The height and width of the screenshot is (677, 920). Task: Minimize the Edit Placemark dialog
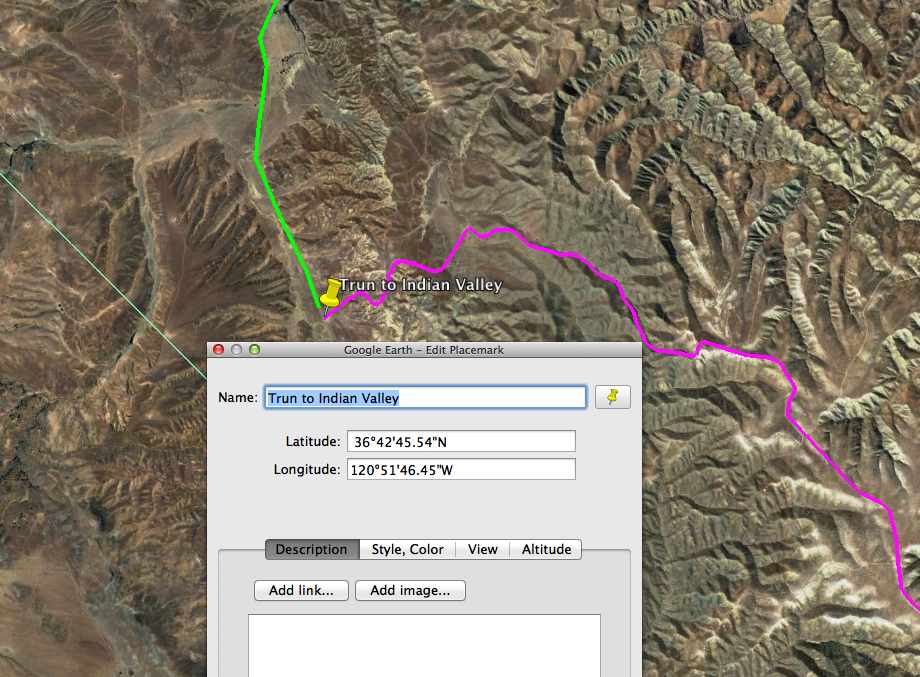tap(237, 350)
